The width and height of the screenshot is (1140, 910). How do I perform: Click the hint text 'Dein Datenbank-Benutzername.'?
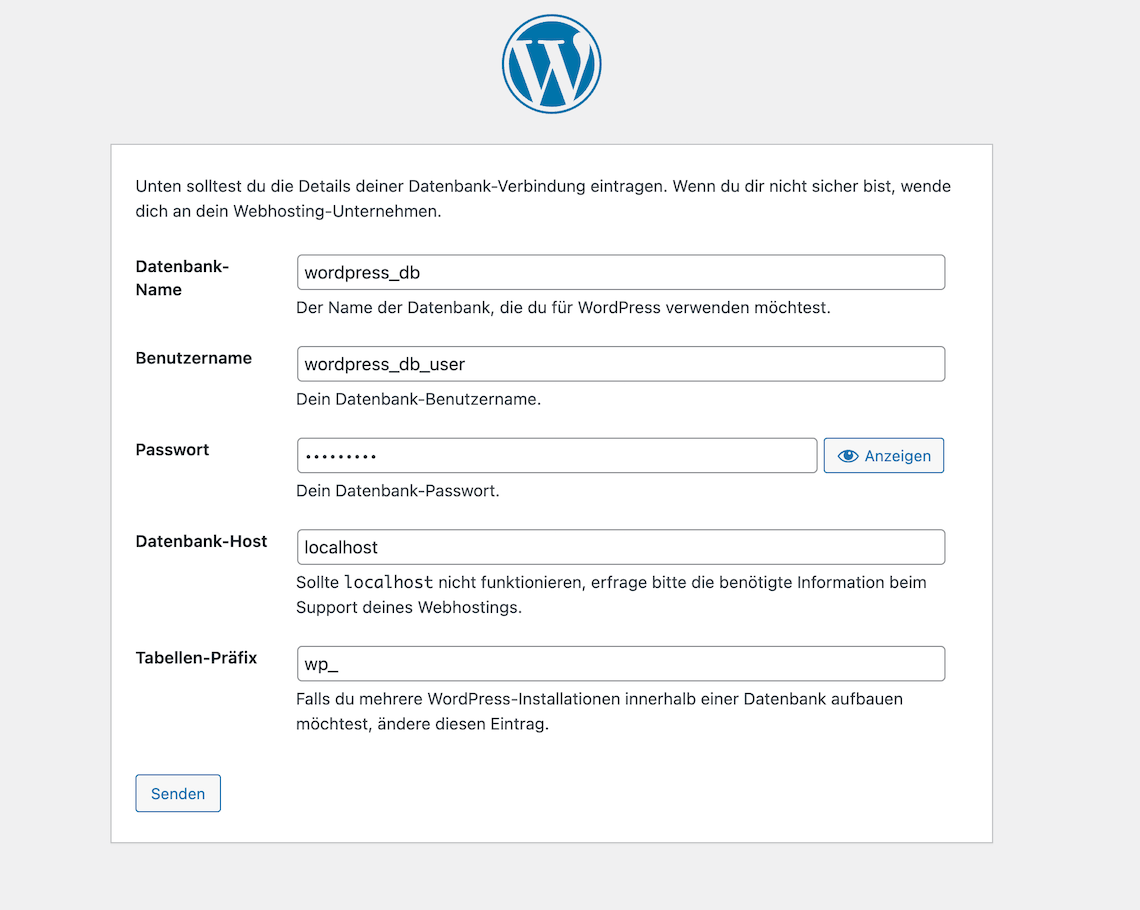pos(418,399)
